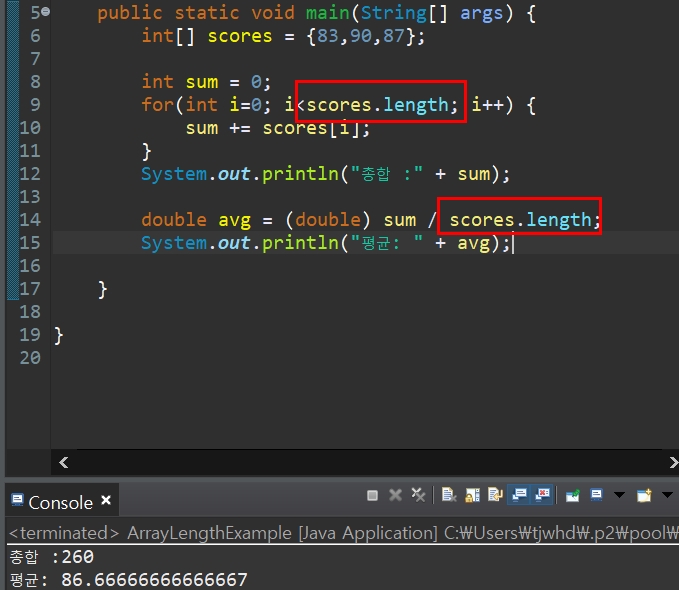Click 'sum += scores[i];' on line 10
Viewport: 679px width, 590px height.
278,128
